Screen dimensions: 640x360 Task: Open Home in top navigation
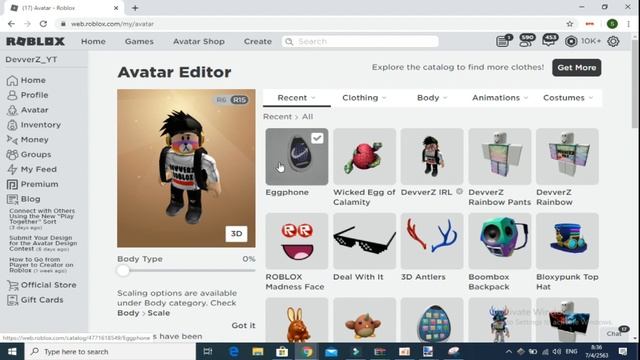coord(93,41)
